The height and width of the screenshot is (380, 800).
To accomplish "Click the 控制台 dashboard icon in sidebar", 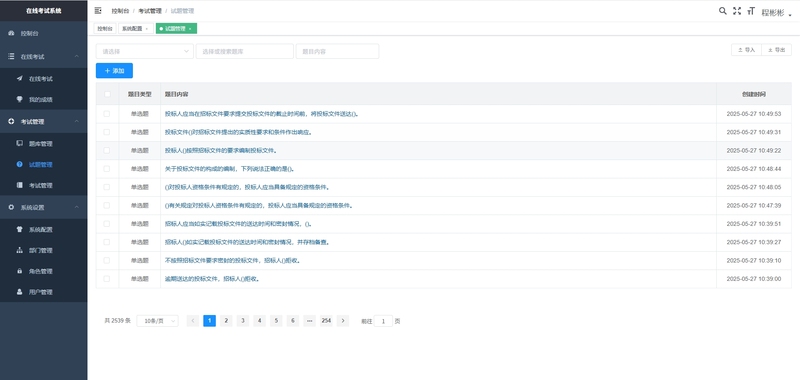I will pos(11,34).
